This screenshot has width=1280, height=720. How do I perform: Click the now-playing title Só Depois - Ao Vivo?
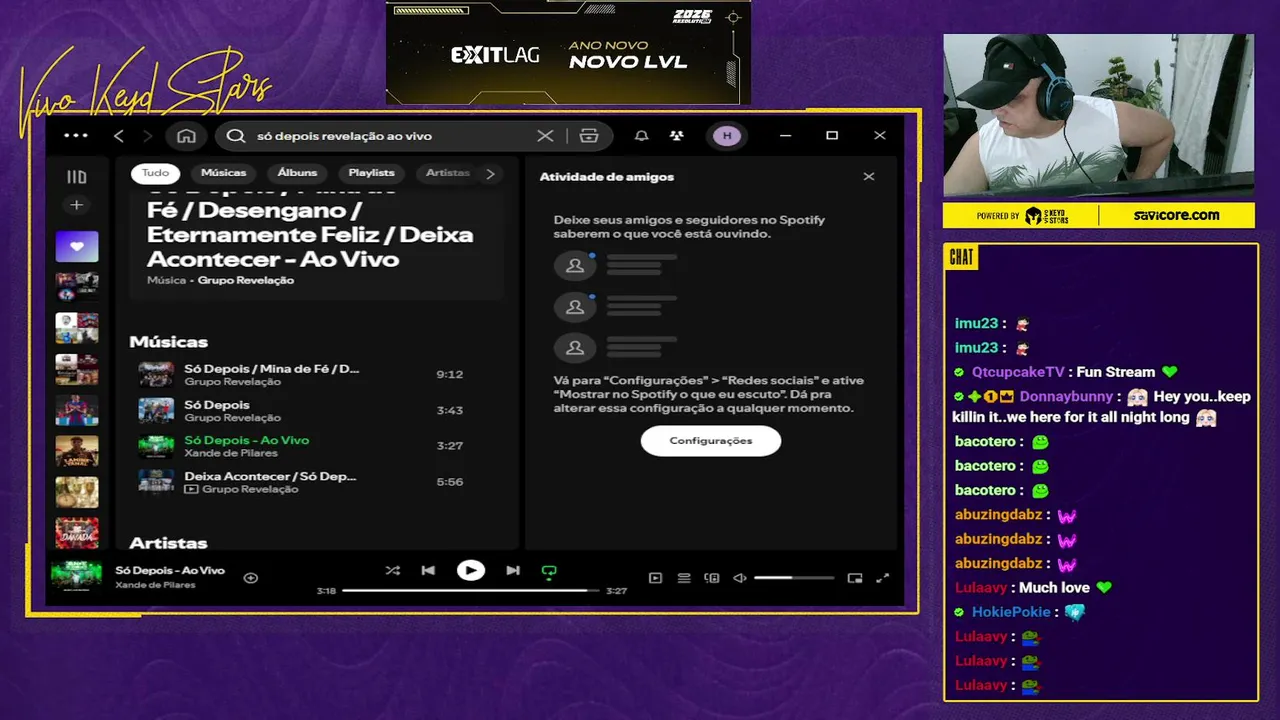pyautogui.click(x=170, y=570)
